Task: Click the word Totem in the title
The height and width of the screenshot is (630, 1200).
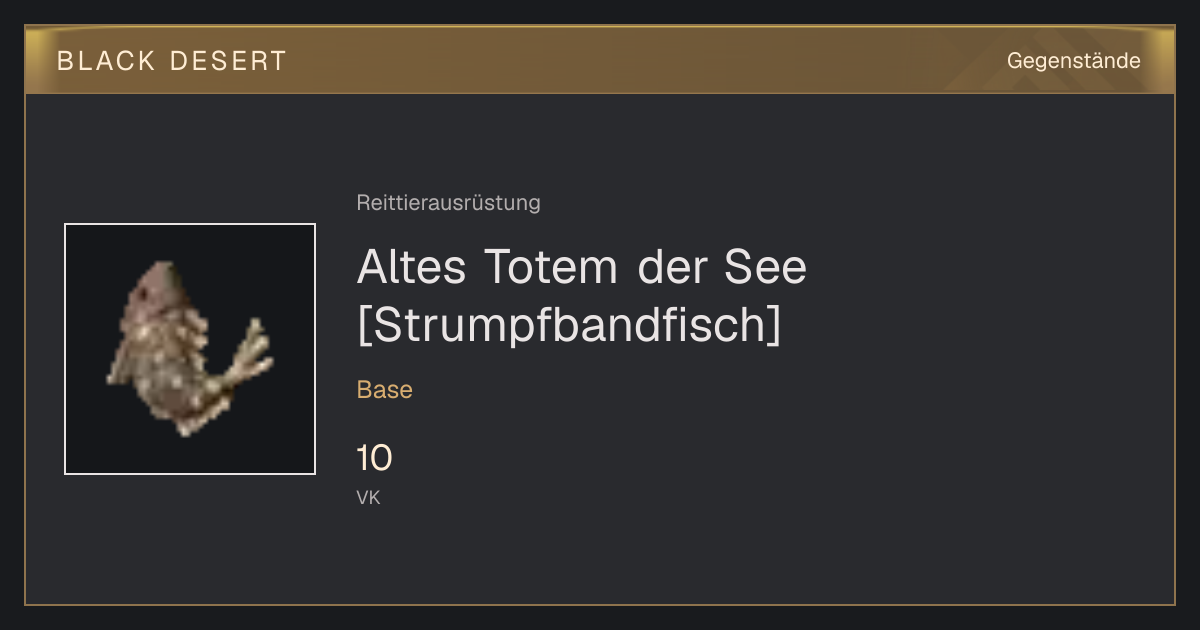Action: point(551,267)
